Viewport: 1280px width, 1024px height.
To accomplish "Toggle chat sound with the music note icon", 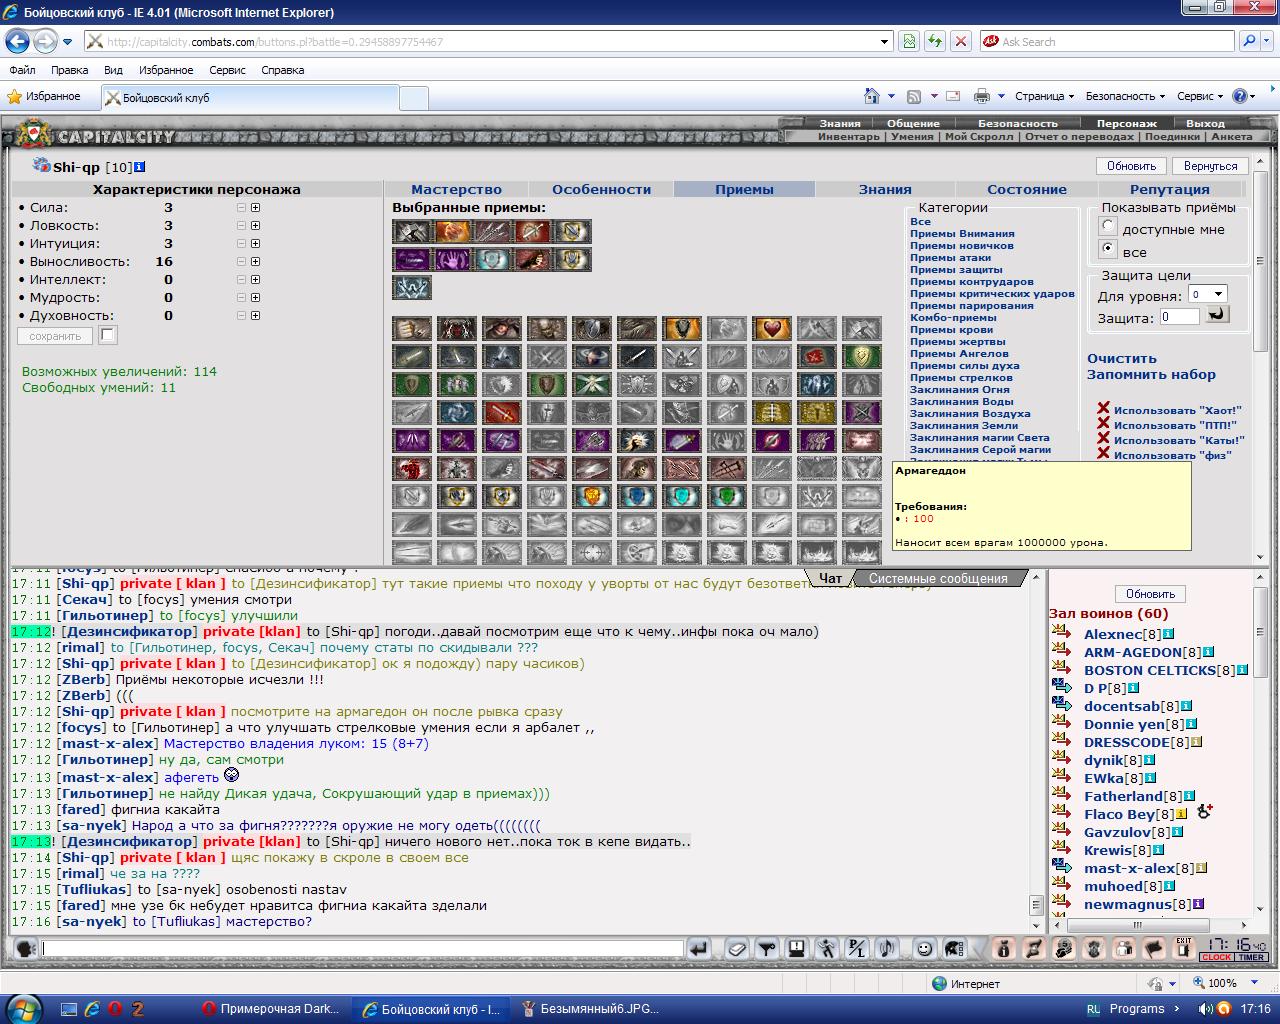I will (886, 948).
